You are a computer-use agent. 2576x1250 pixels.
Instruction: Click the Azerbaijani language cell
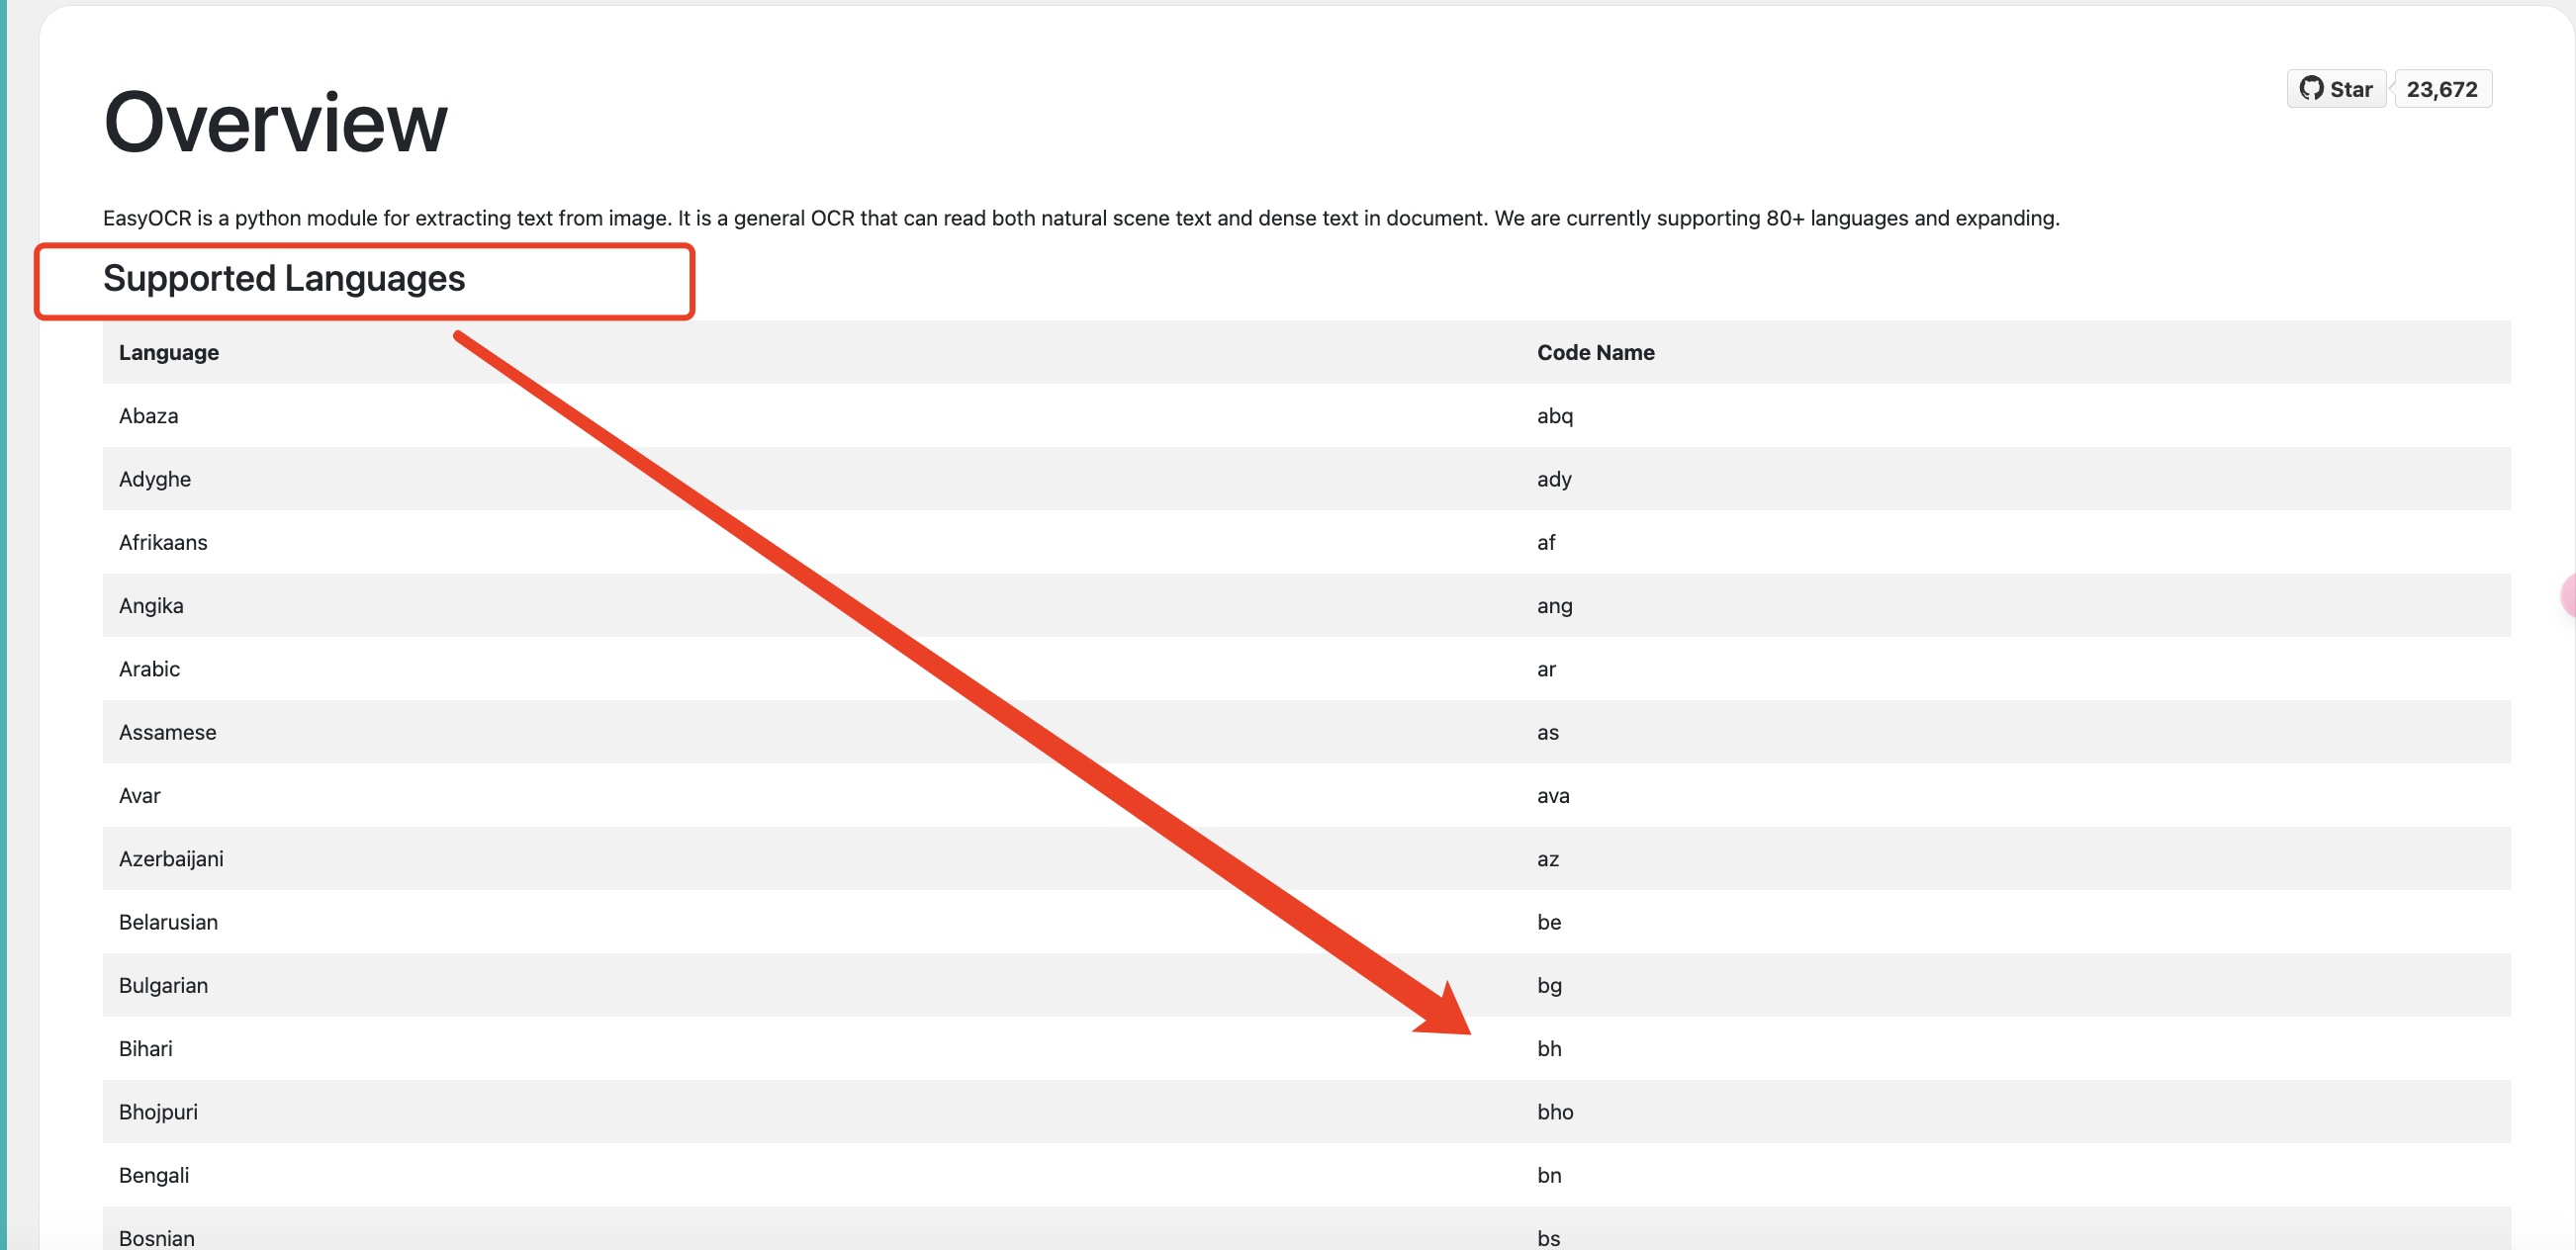tap(171, 859)
